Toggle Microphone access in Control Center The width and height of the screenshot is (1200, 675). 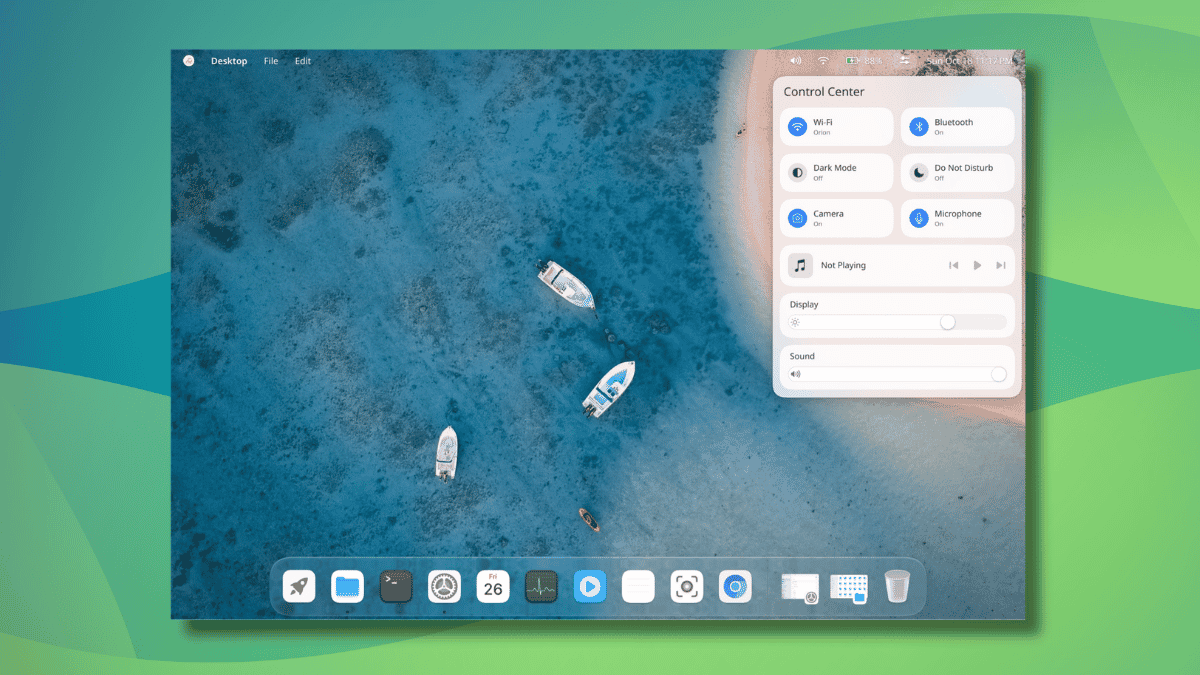[958, 218]
